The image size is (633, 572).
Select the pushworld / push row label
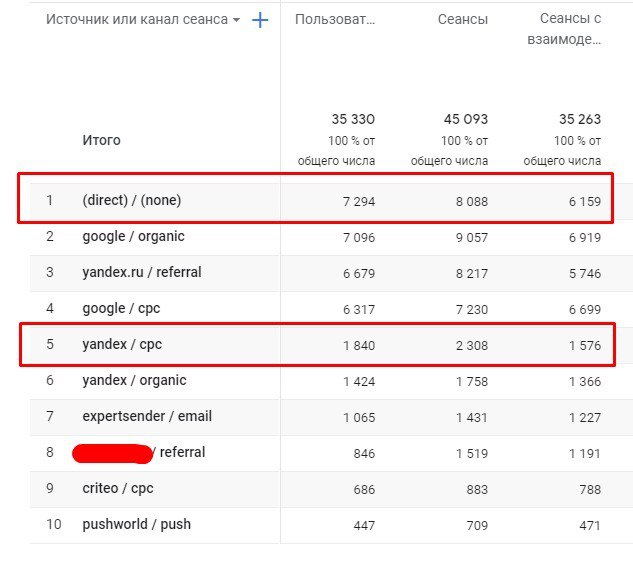tap(136, 524)
